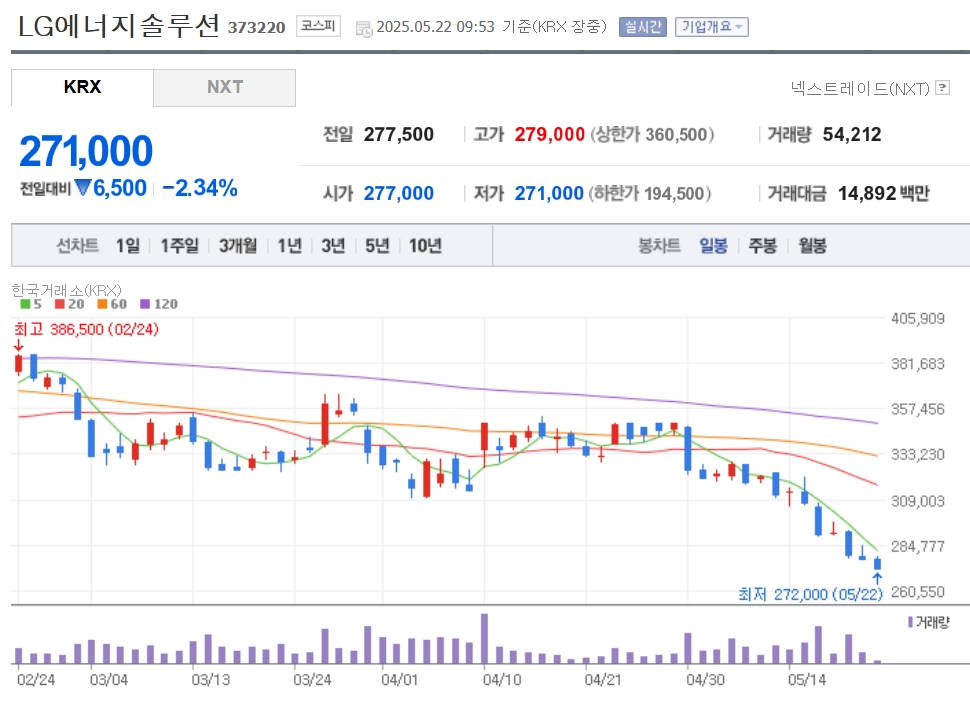The height and width of the screenshot is (712, 970).
Task: Click the 코스피 market badge
Action: pyautogui.click(x=318, y=26)
